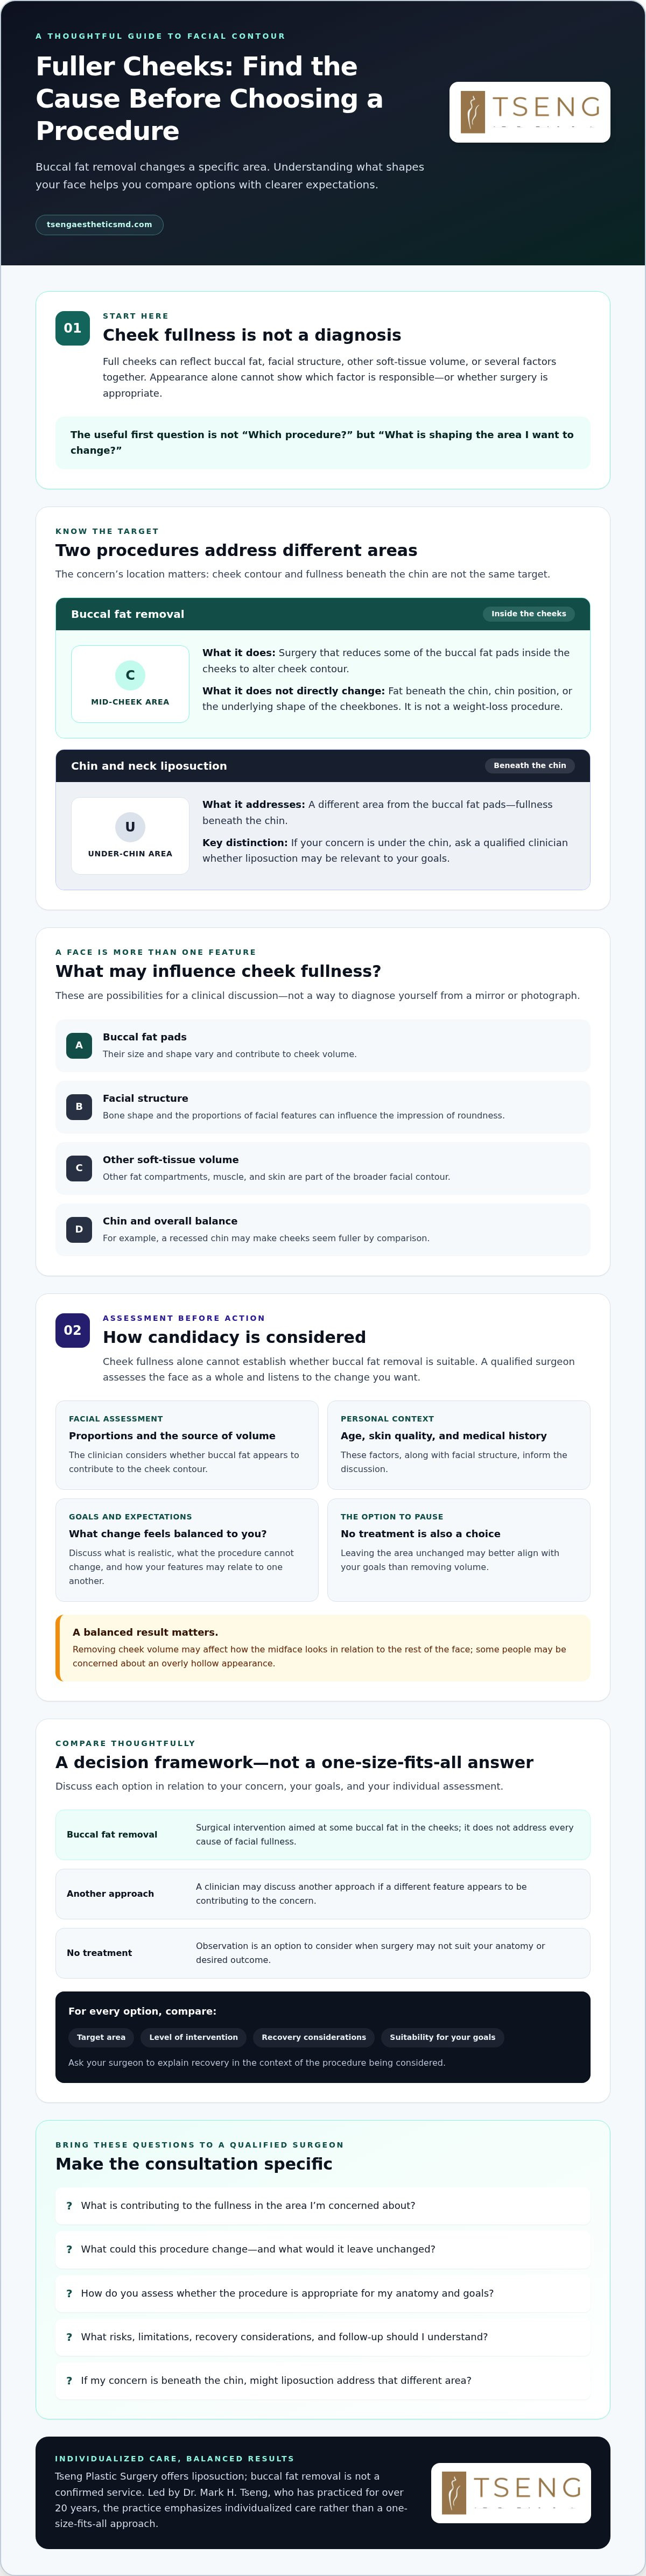Image resolution: width=646 pixels, height=2576 pixels.
Task: Click badge B beside Facial structure
Action: [79, 1107]
